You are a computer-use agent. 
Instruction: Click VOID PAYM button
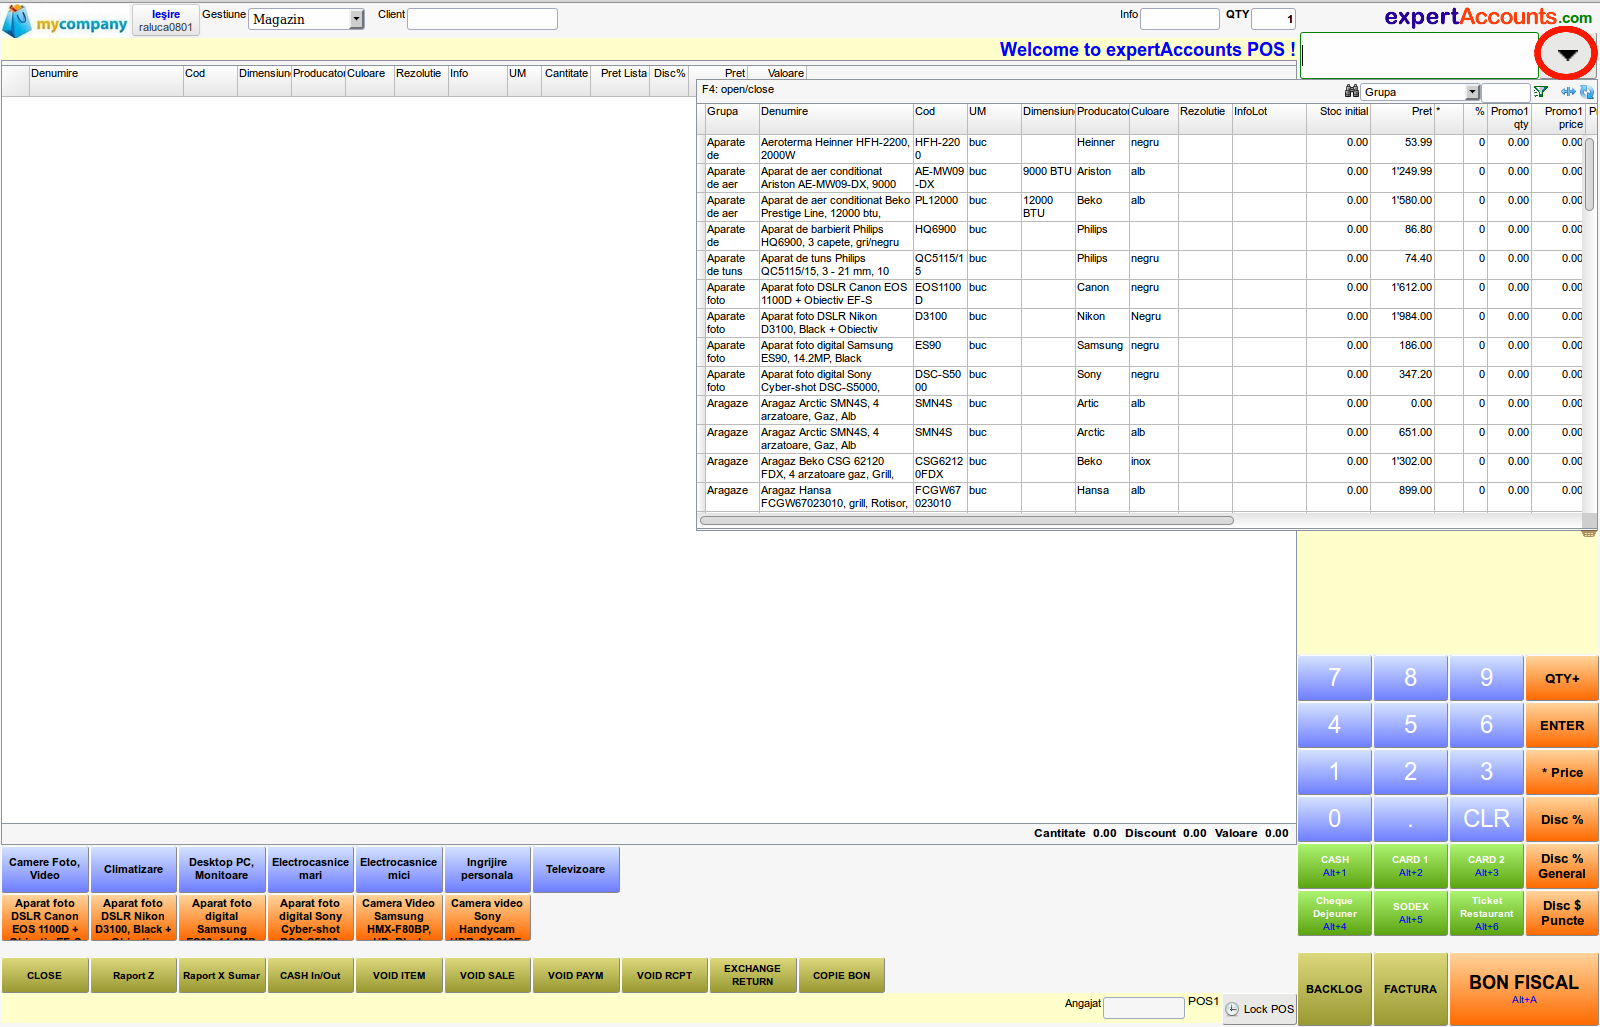coord(576,975)
